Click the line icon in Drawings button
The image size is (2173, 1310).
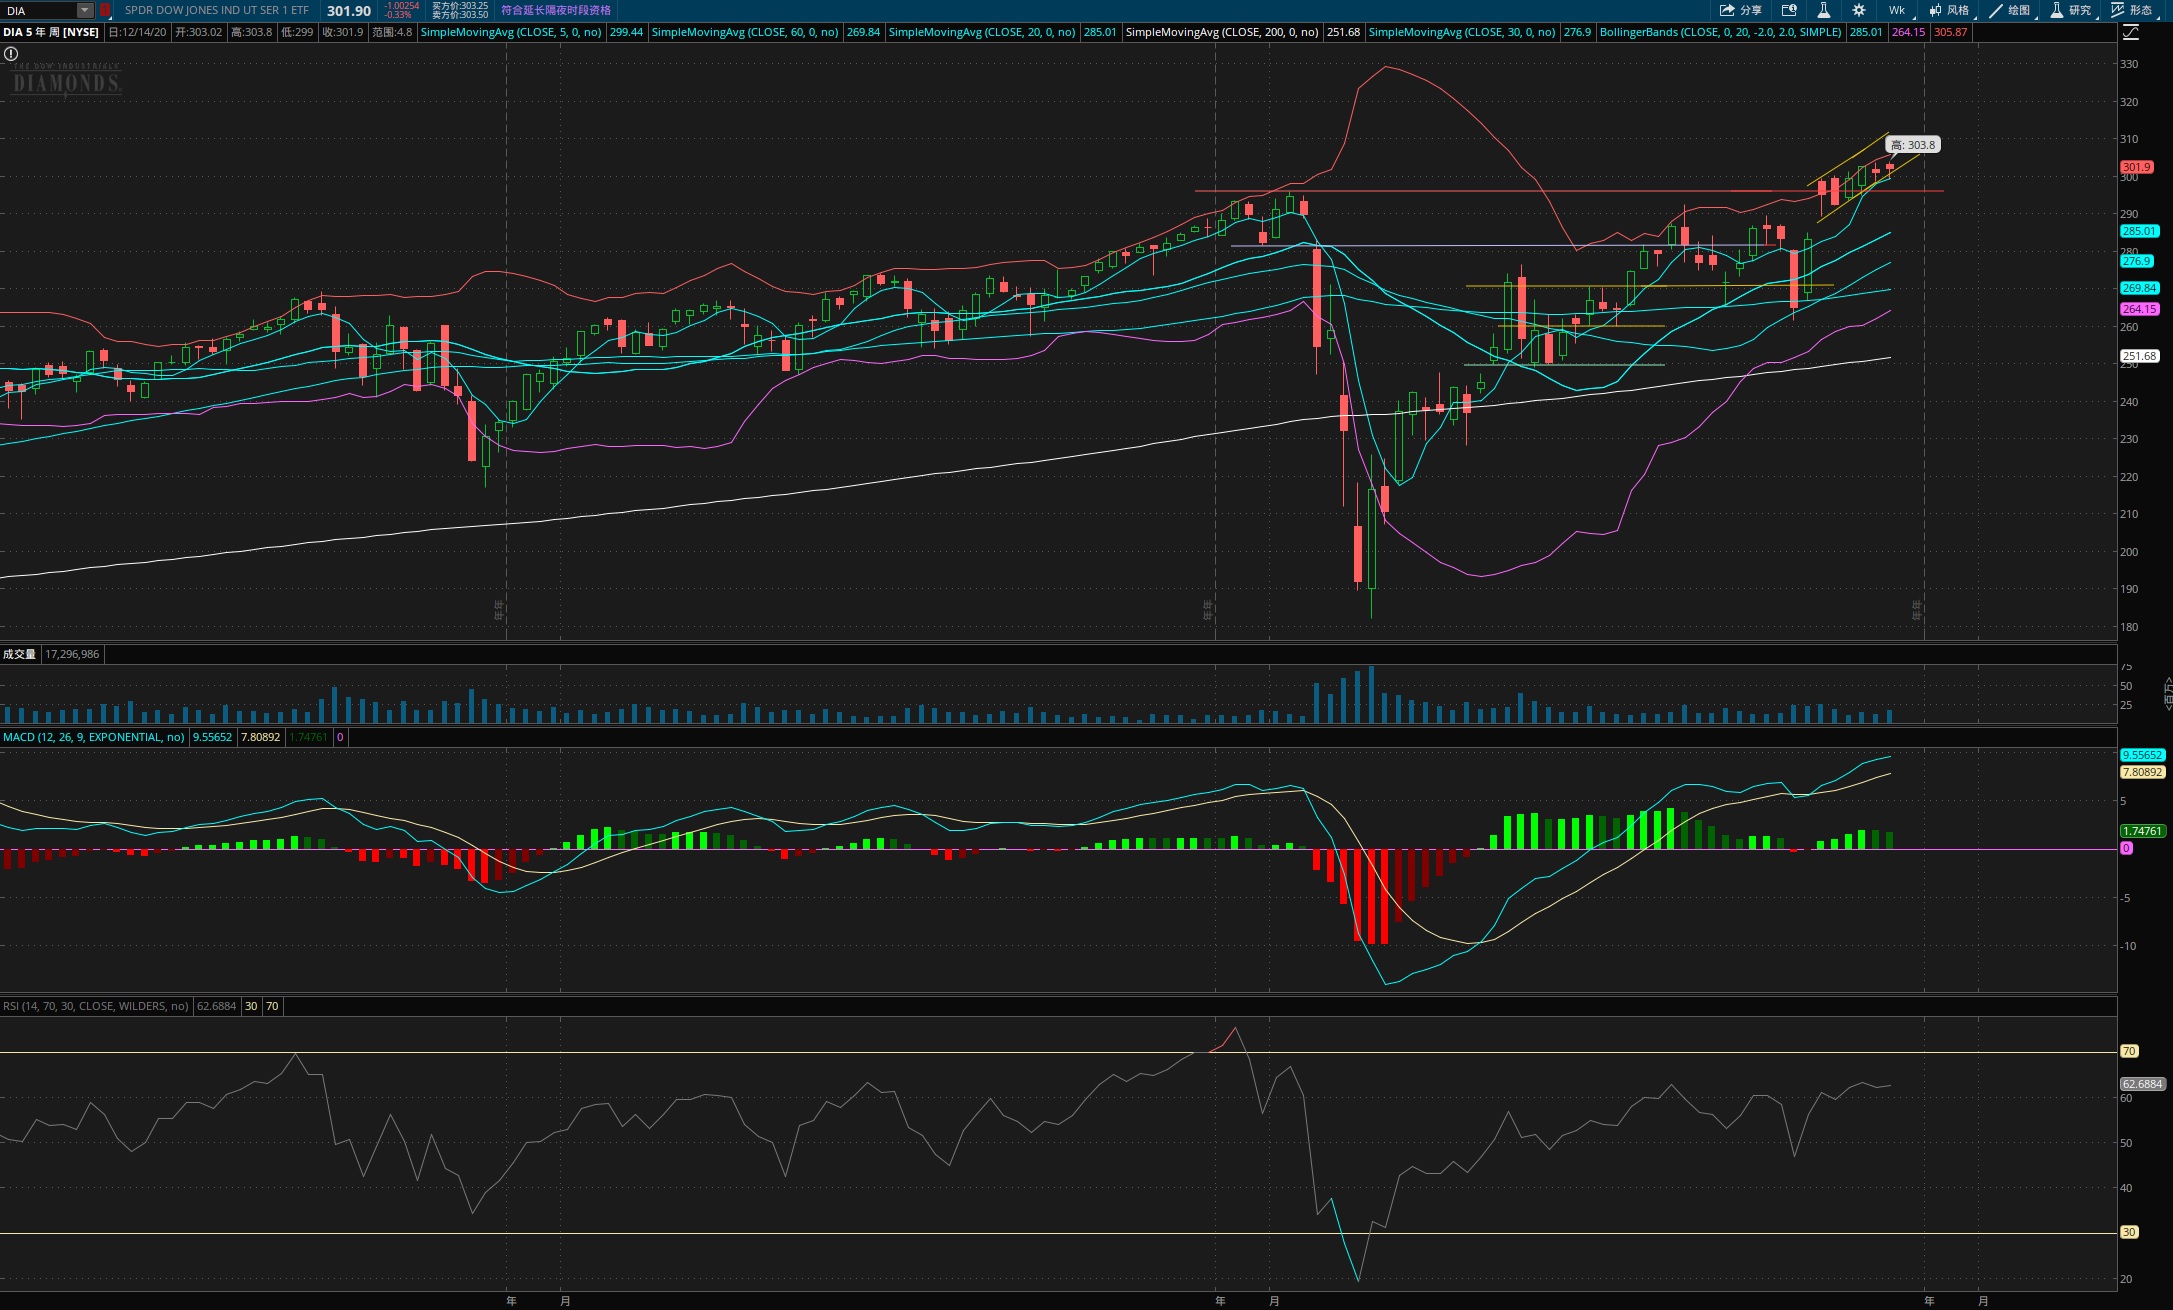click(x=1996, y=10)
